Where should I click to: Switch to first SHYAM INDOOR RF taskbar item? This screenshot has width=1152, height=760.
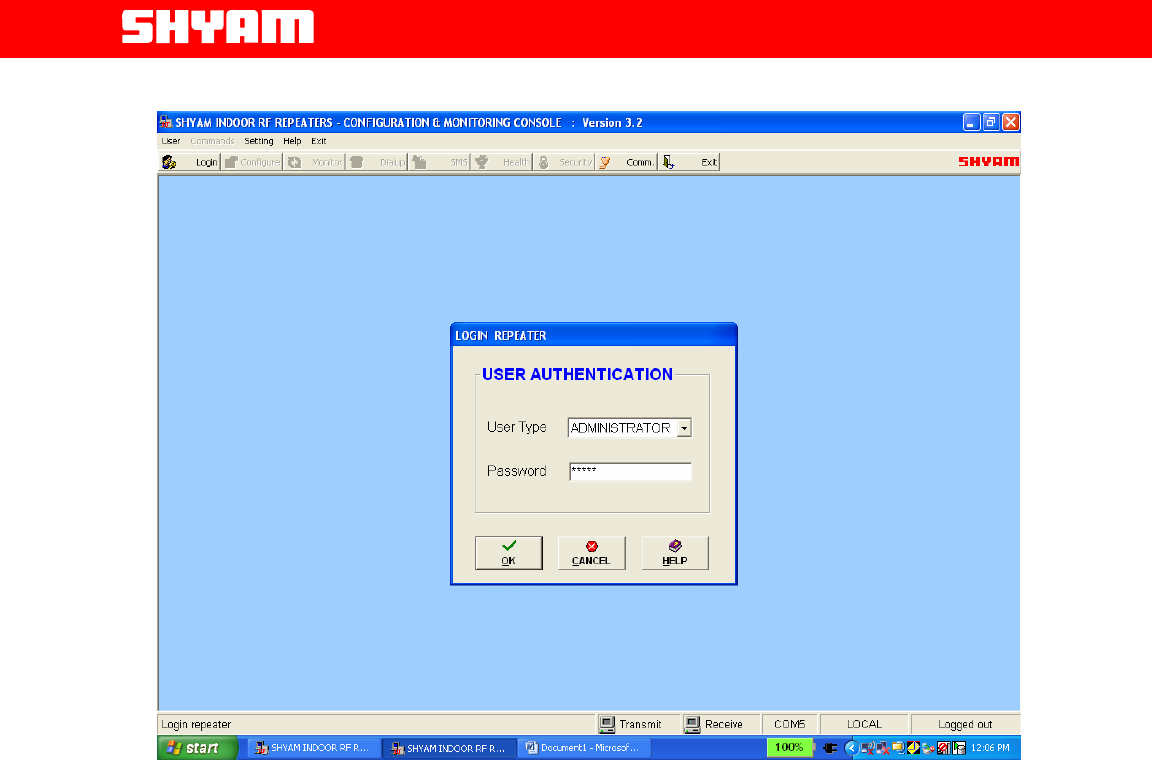314,748
